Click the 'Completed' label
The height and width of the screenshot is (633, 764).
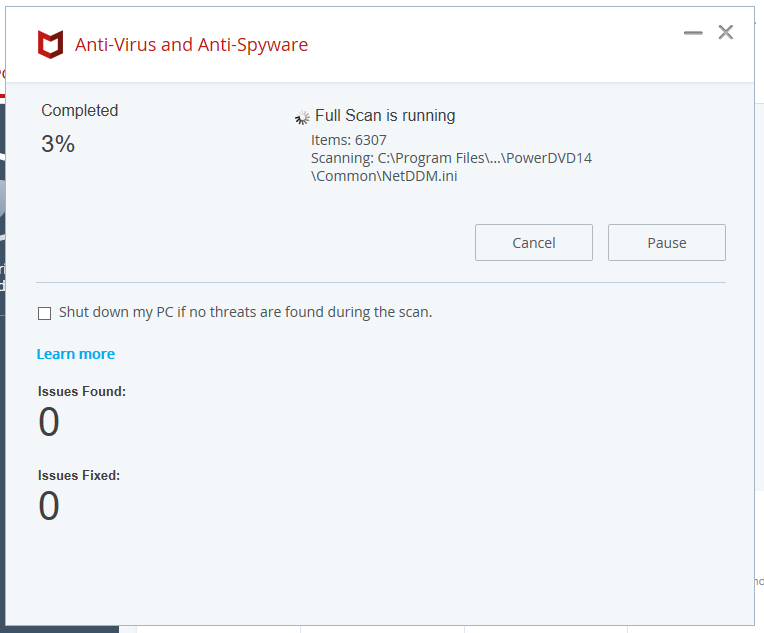coord(80,111)
